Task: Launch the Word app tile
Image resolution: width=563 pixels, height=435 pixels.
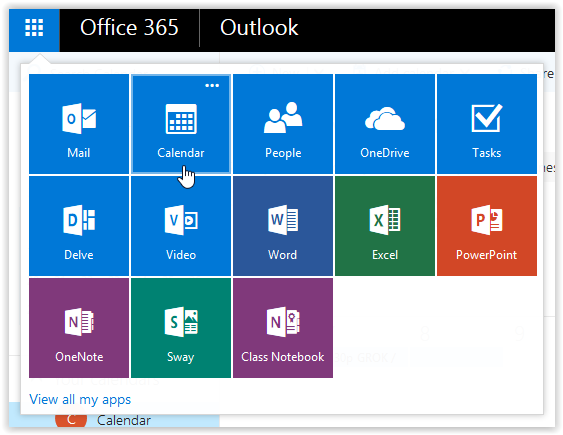Action: click(283, 226)
